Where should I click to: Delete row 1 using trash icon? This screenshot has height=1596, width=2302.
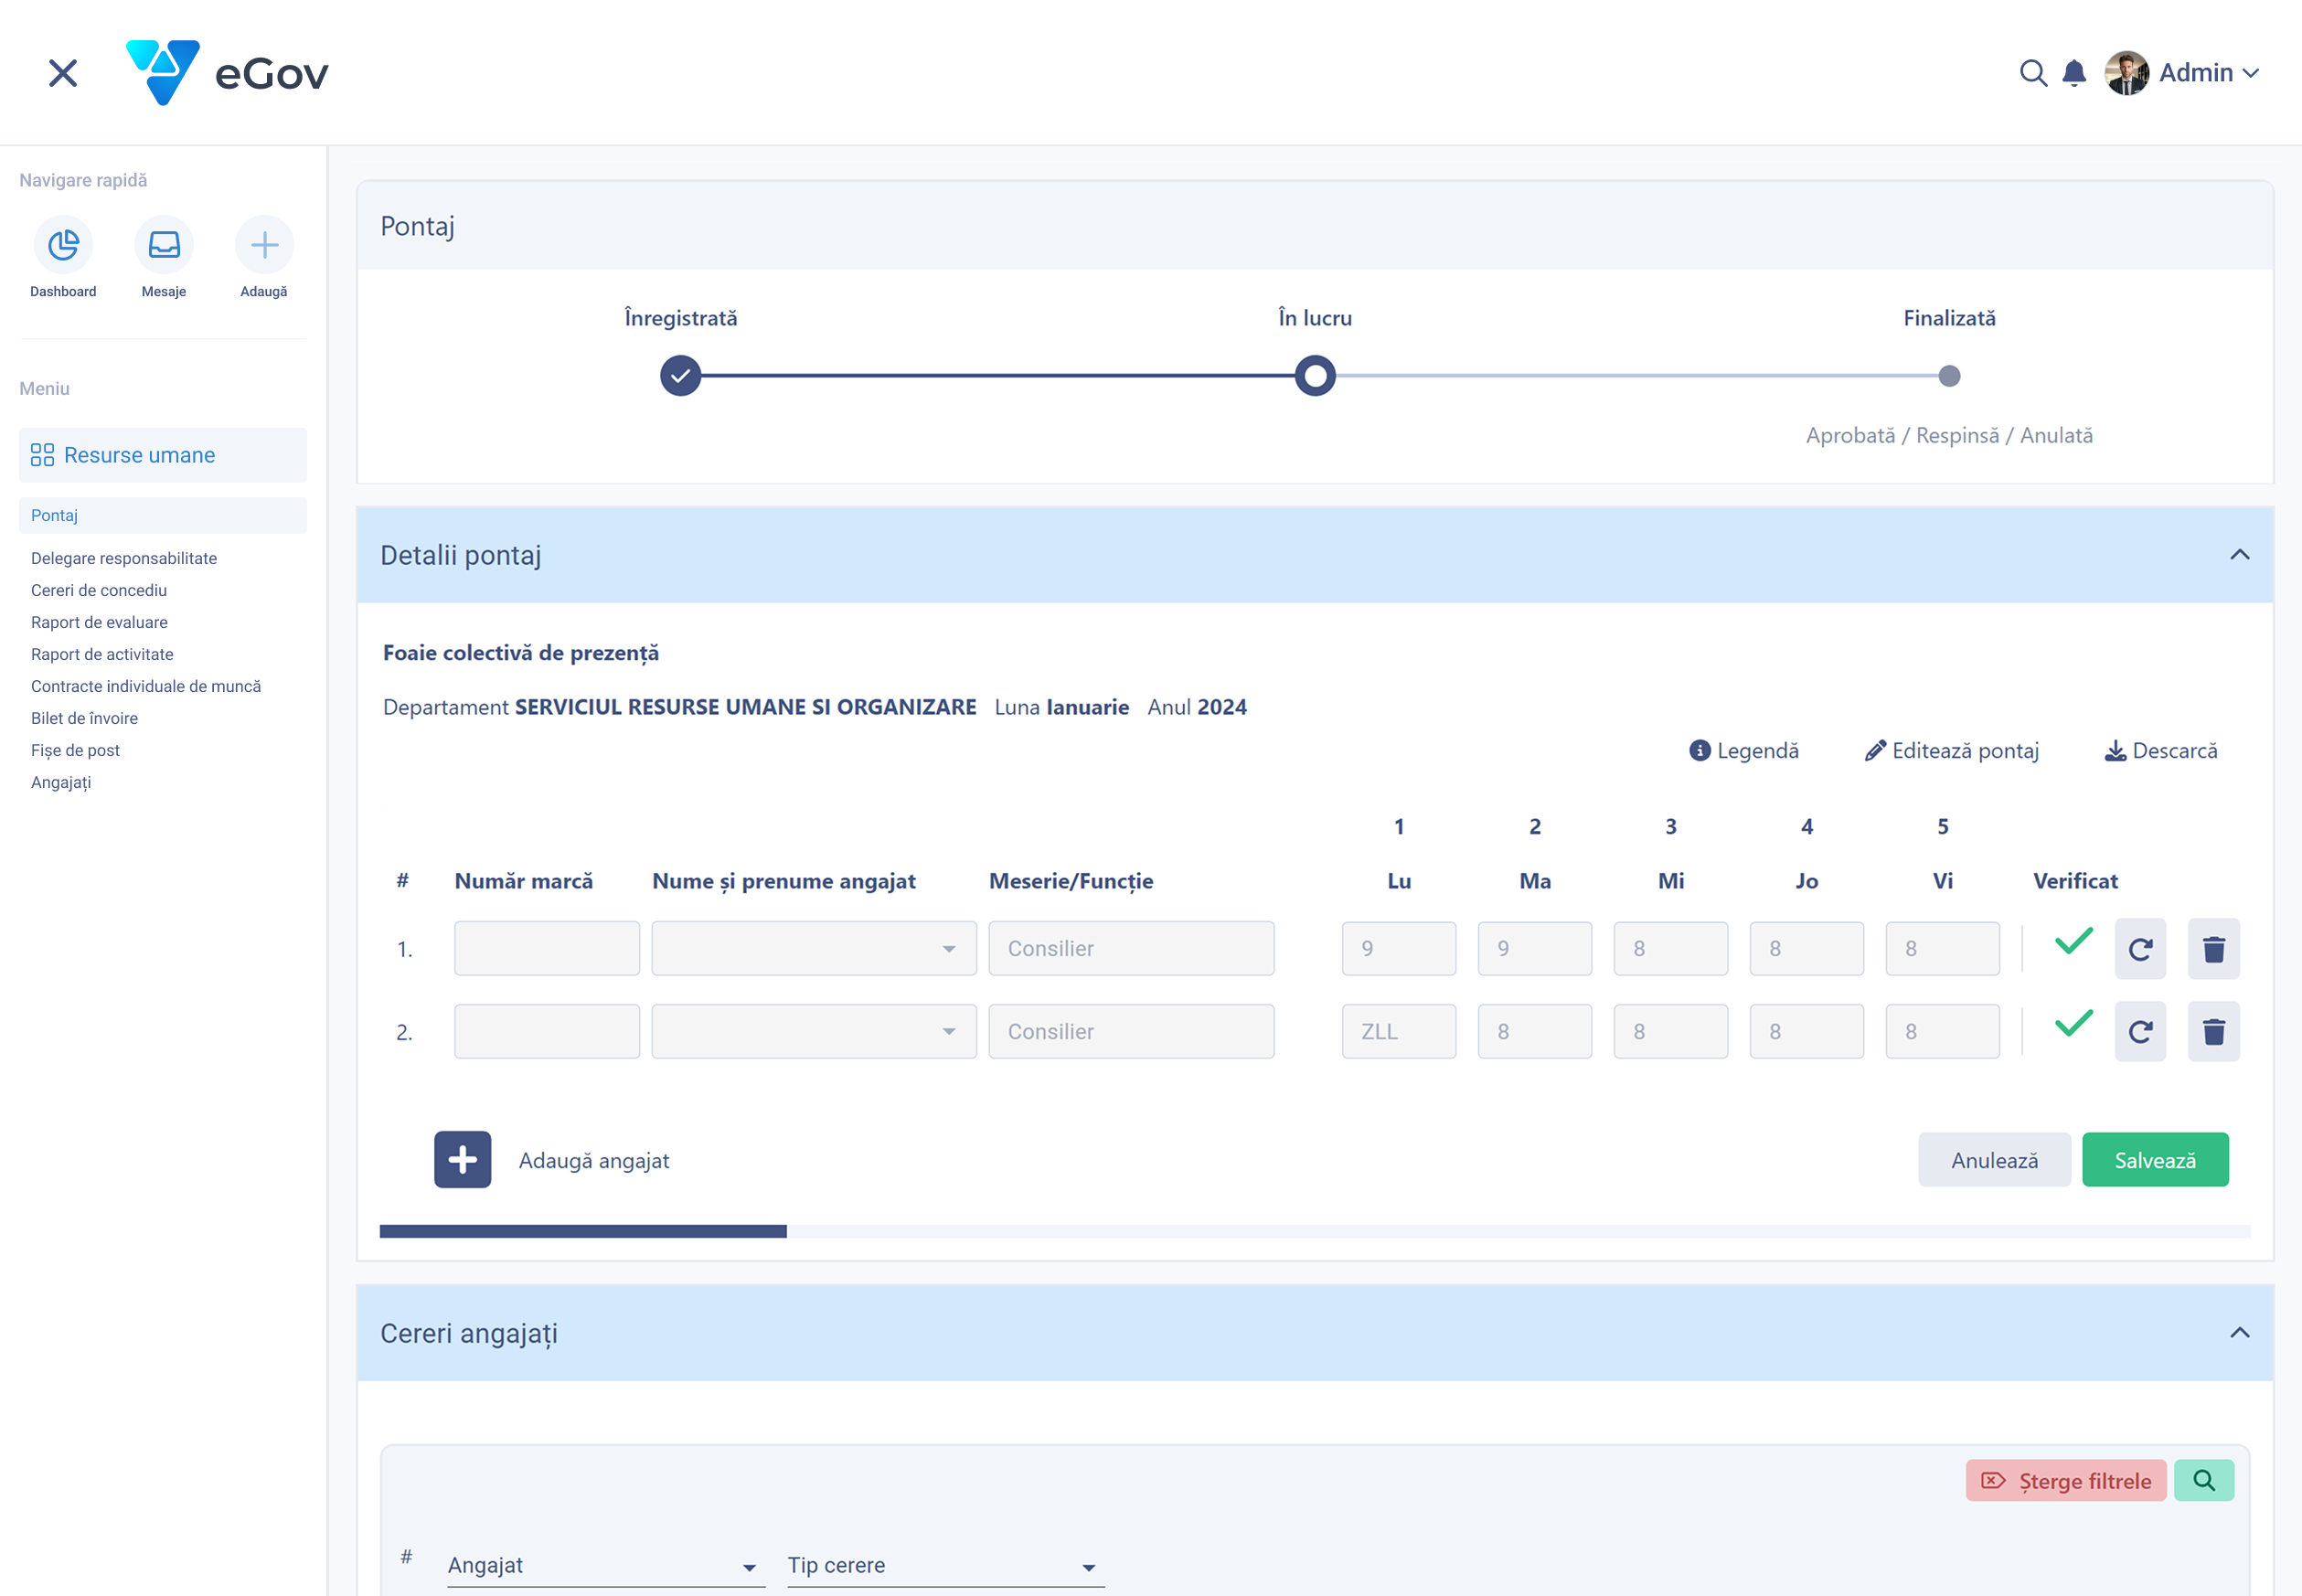2213,949
